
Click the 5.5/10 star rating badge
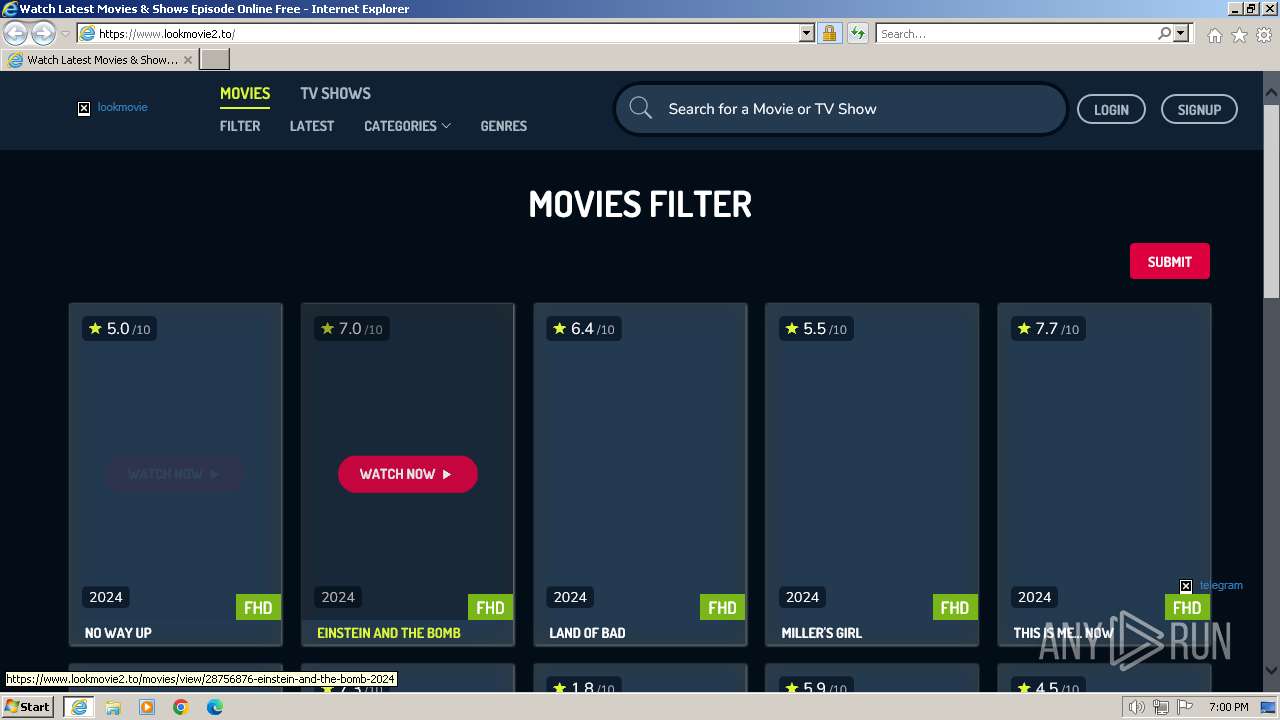click(815, 329)
